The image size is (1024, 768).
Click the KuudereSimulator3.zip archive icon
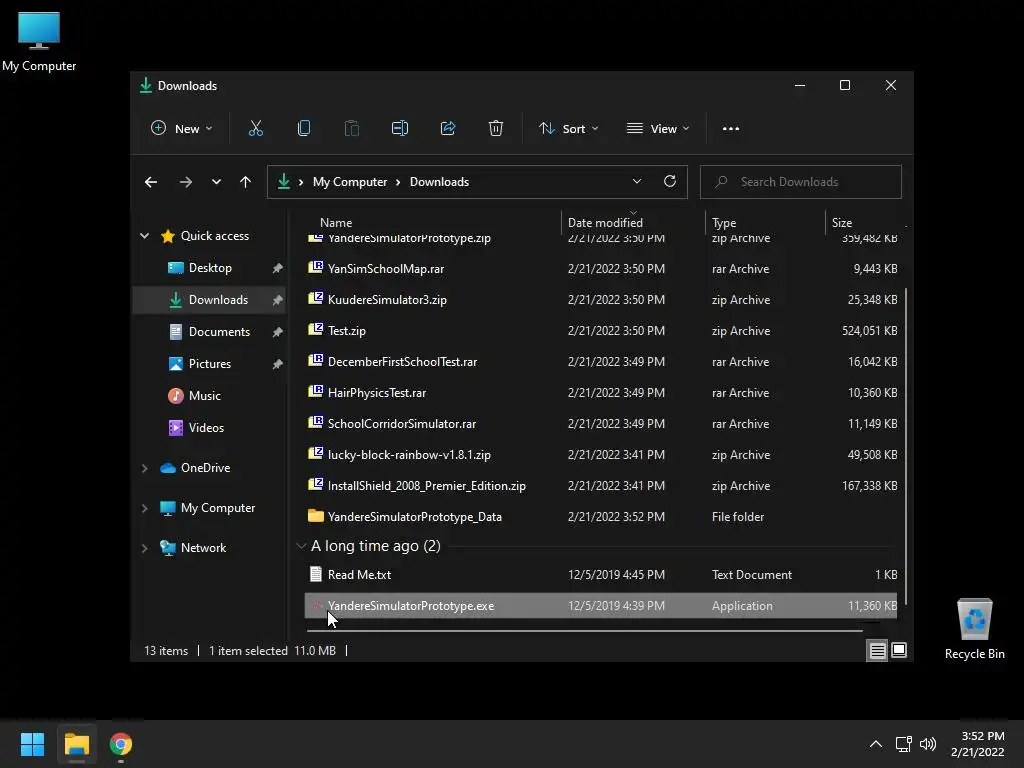pos(315,298)
